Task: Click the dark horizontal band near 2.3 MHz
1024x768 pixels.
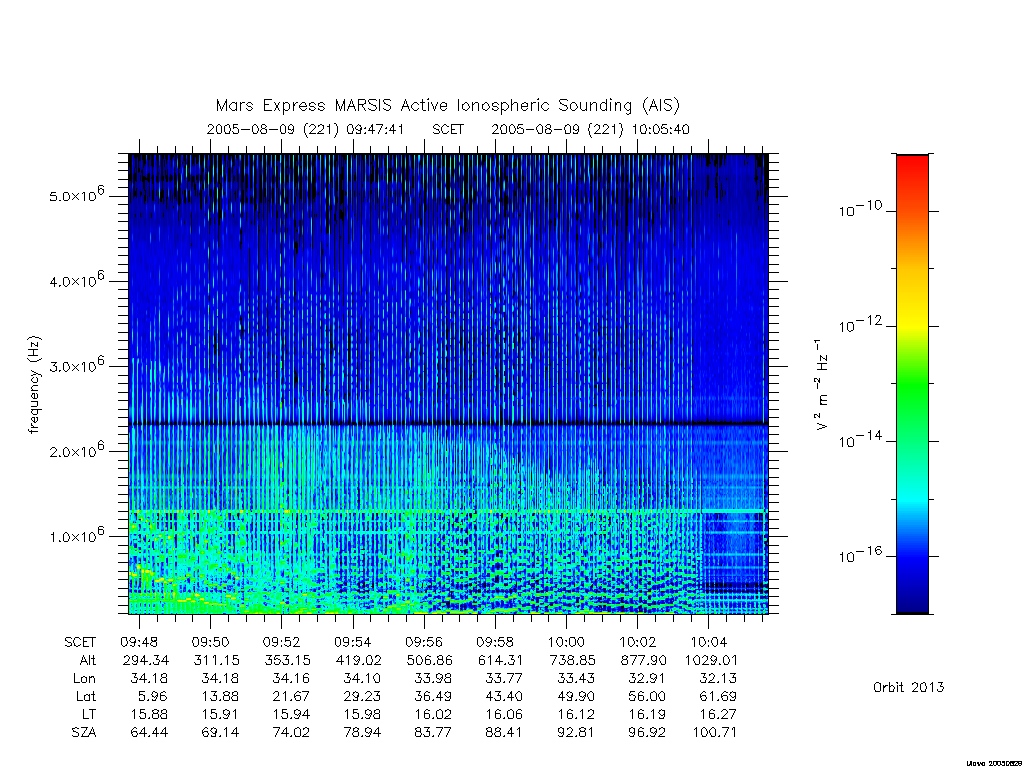Action: [448, 424]
